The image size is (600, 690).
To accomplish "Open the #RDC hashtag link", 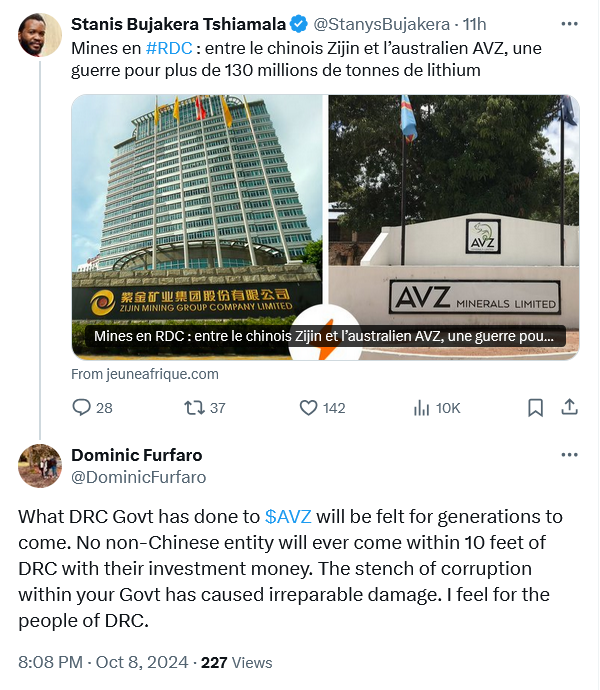I will 169,48.
